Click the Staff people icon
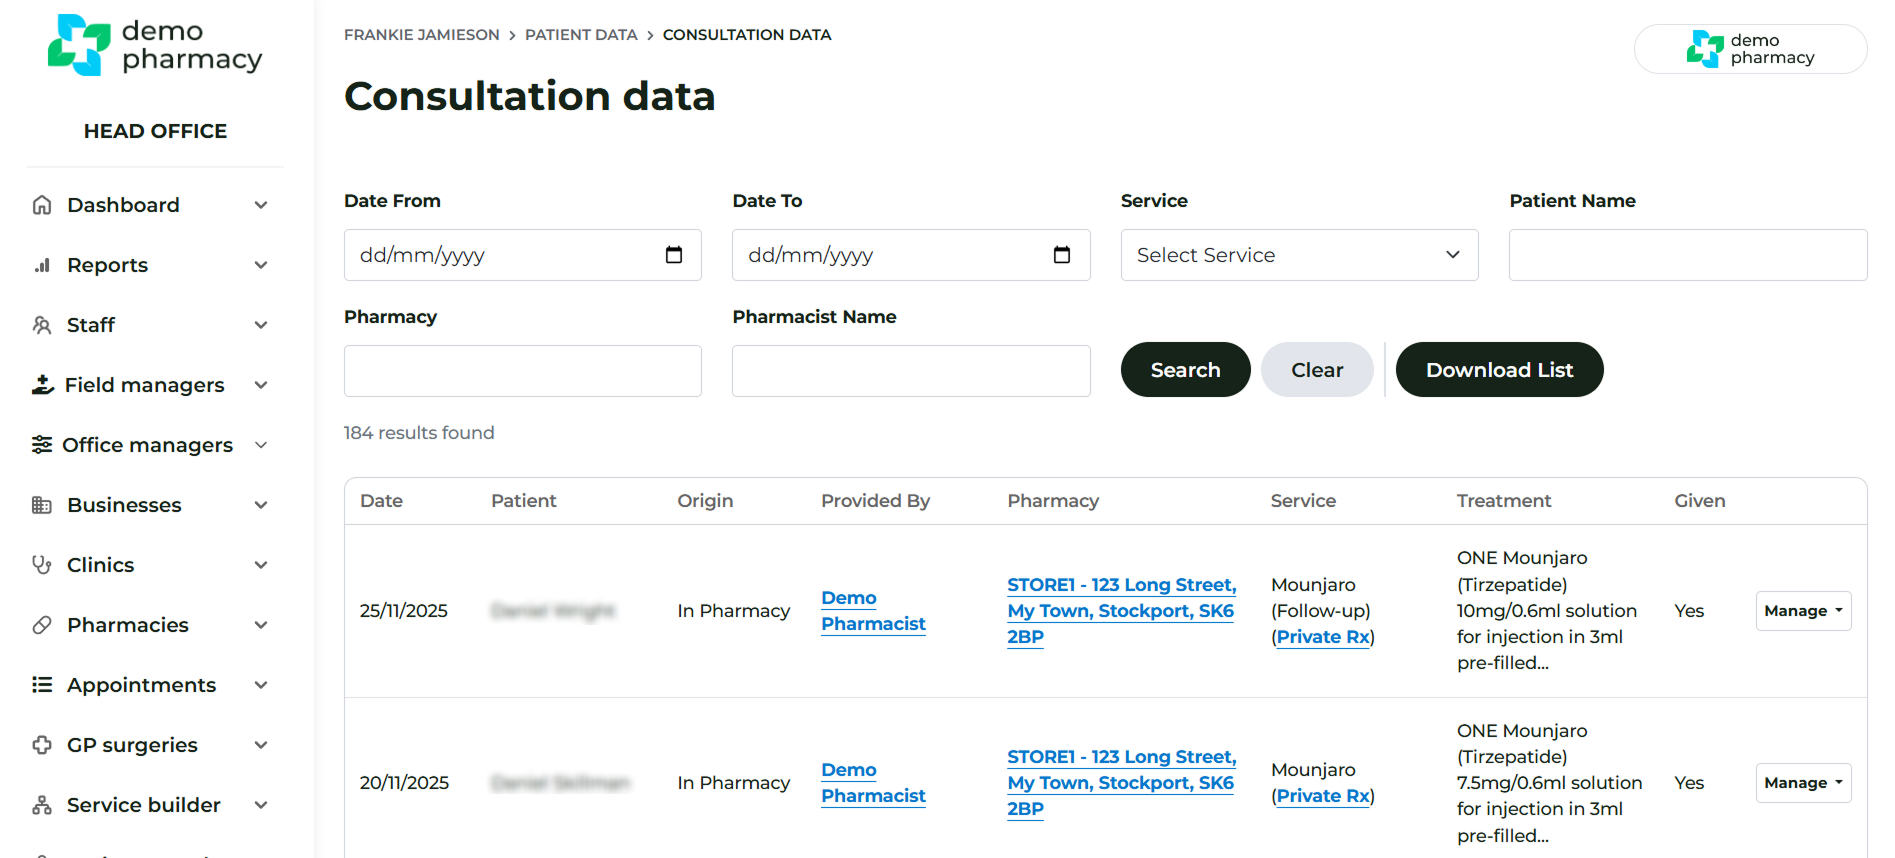This screenshot has height=858, width=1895. tap(42, 325)
